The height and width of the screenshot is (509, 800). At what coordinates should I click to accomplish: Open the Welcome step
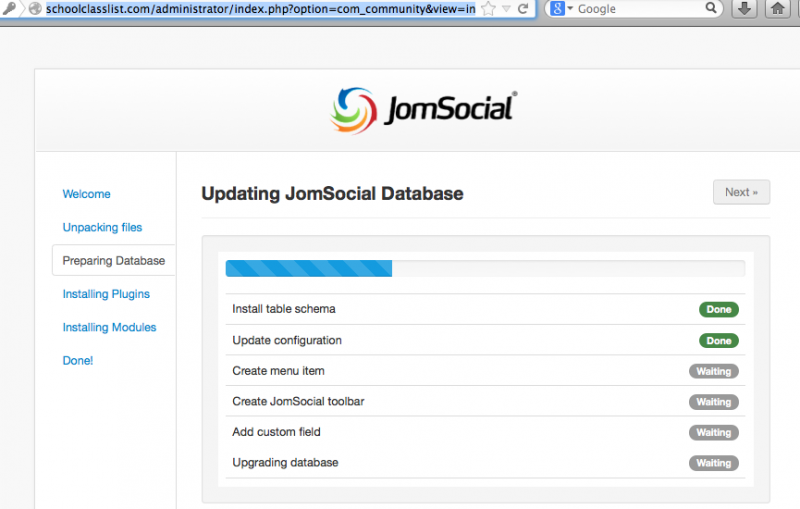86,194
